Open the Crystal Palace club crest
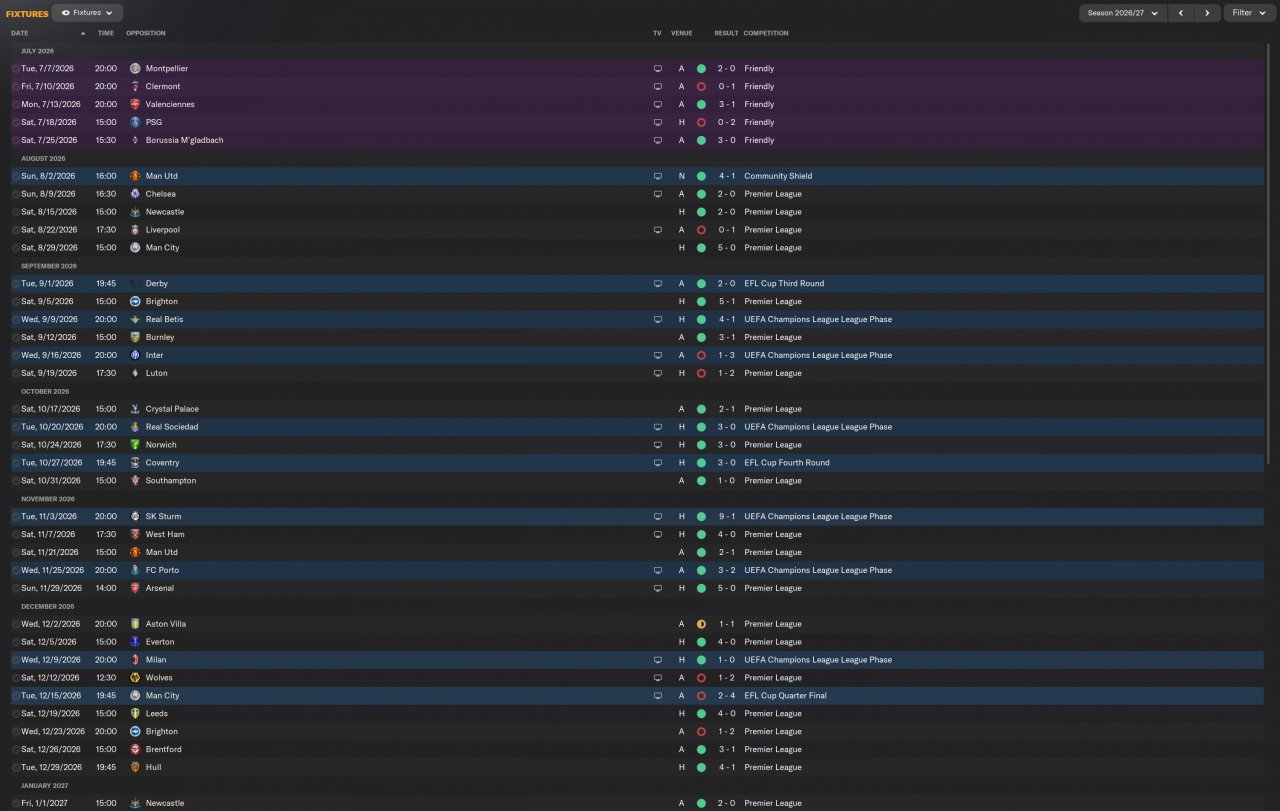 coord(135,409)
